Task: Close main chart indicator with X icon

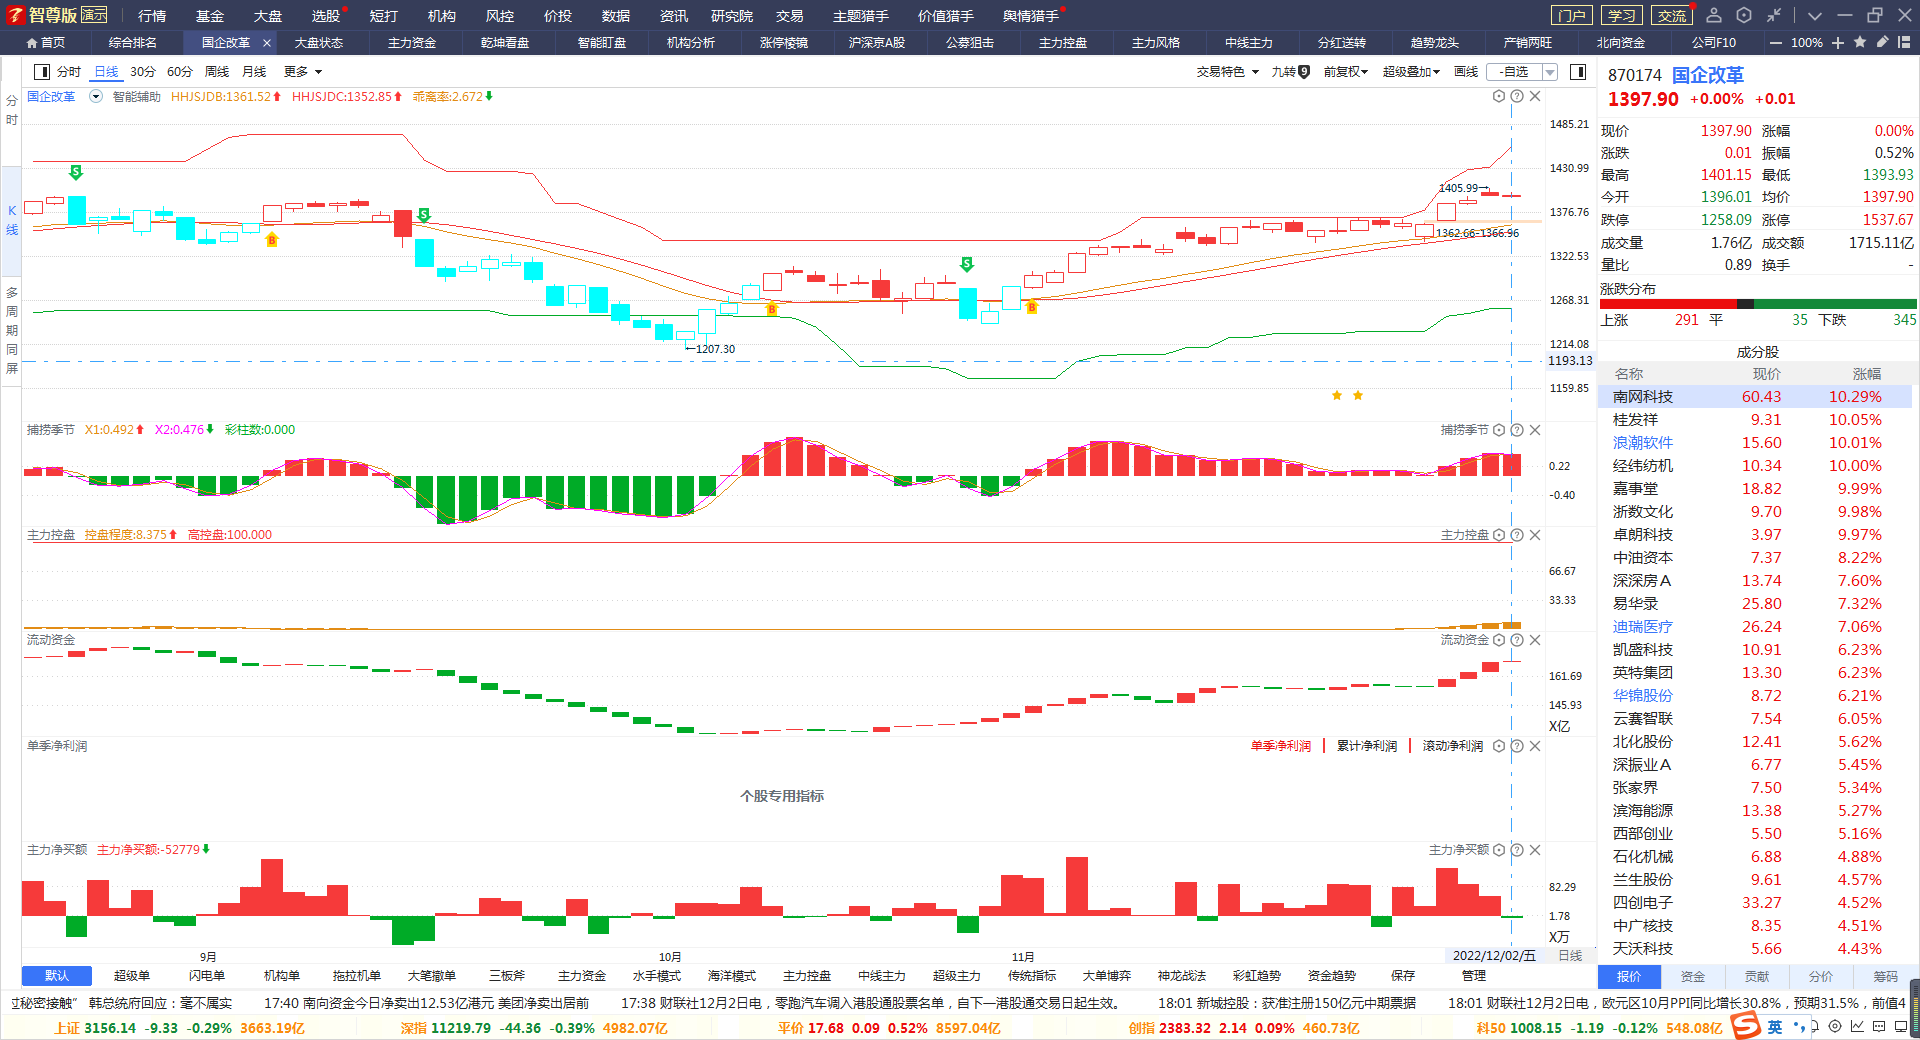Action: pos(1535,96)
